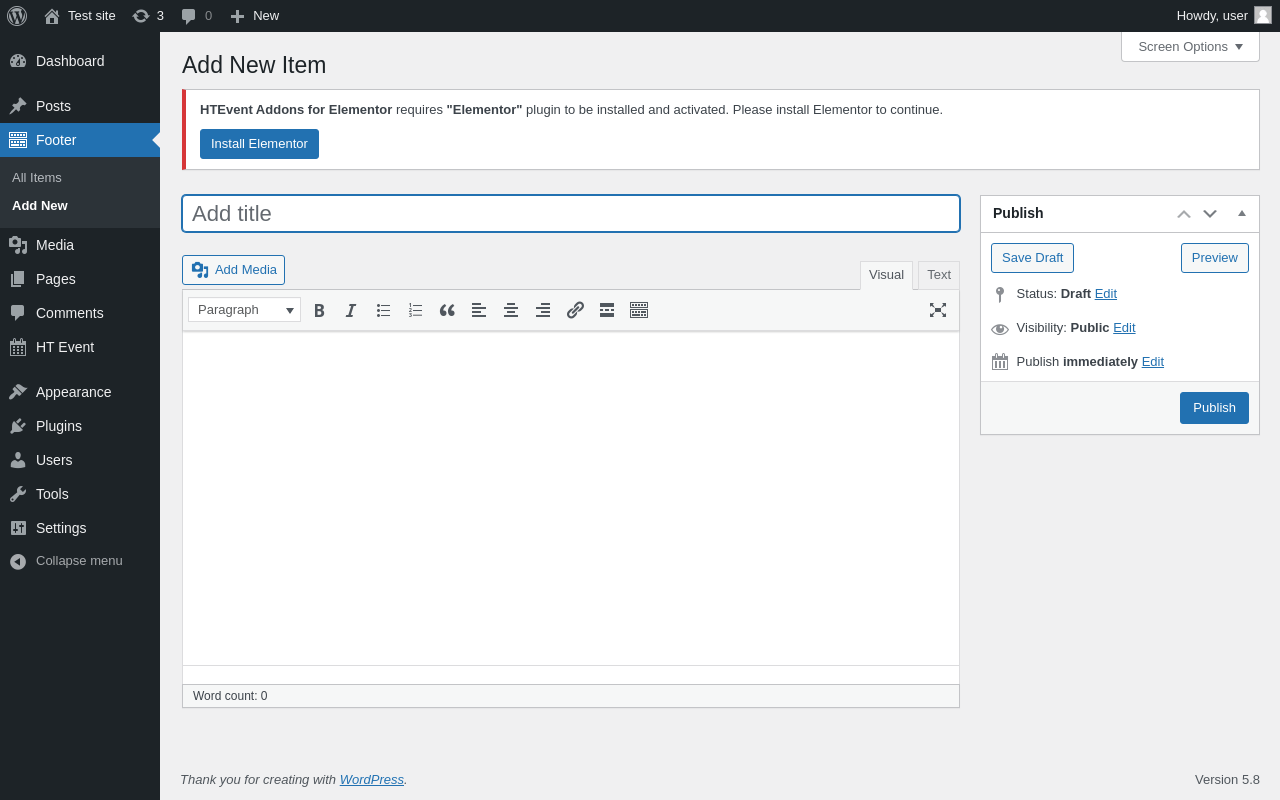
Task: Click the insert/edit link icon
Action: click(x=575, y=310)
